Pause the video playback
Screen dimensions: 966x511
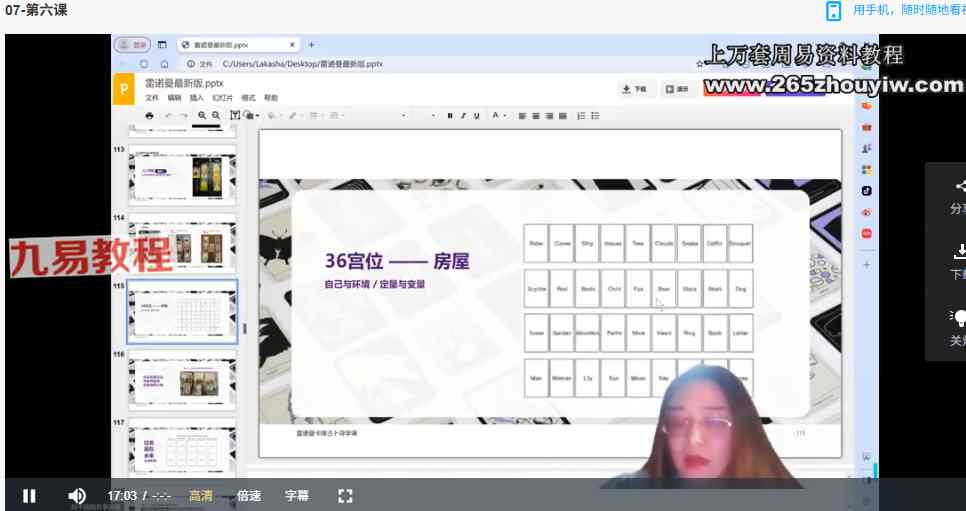click(x=29, y=495)
